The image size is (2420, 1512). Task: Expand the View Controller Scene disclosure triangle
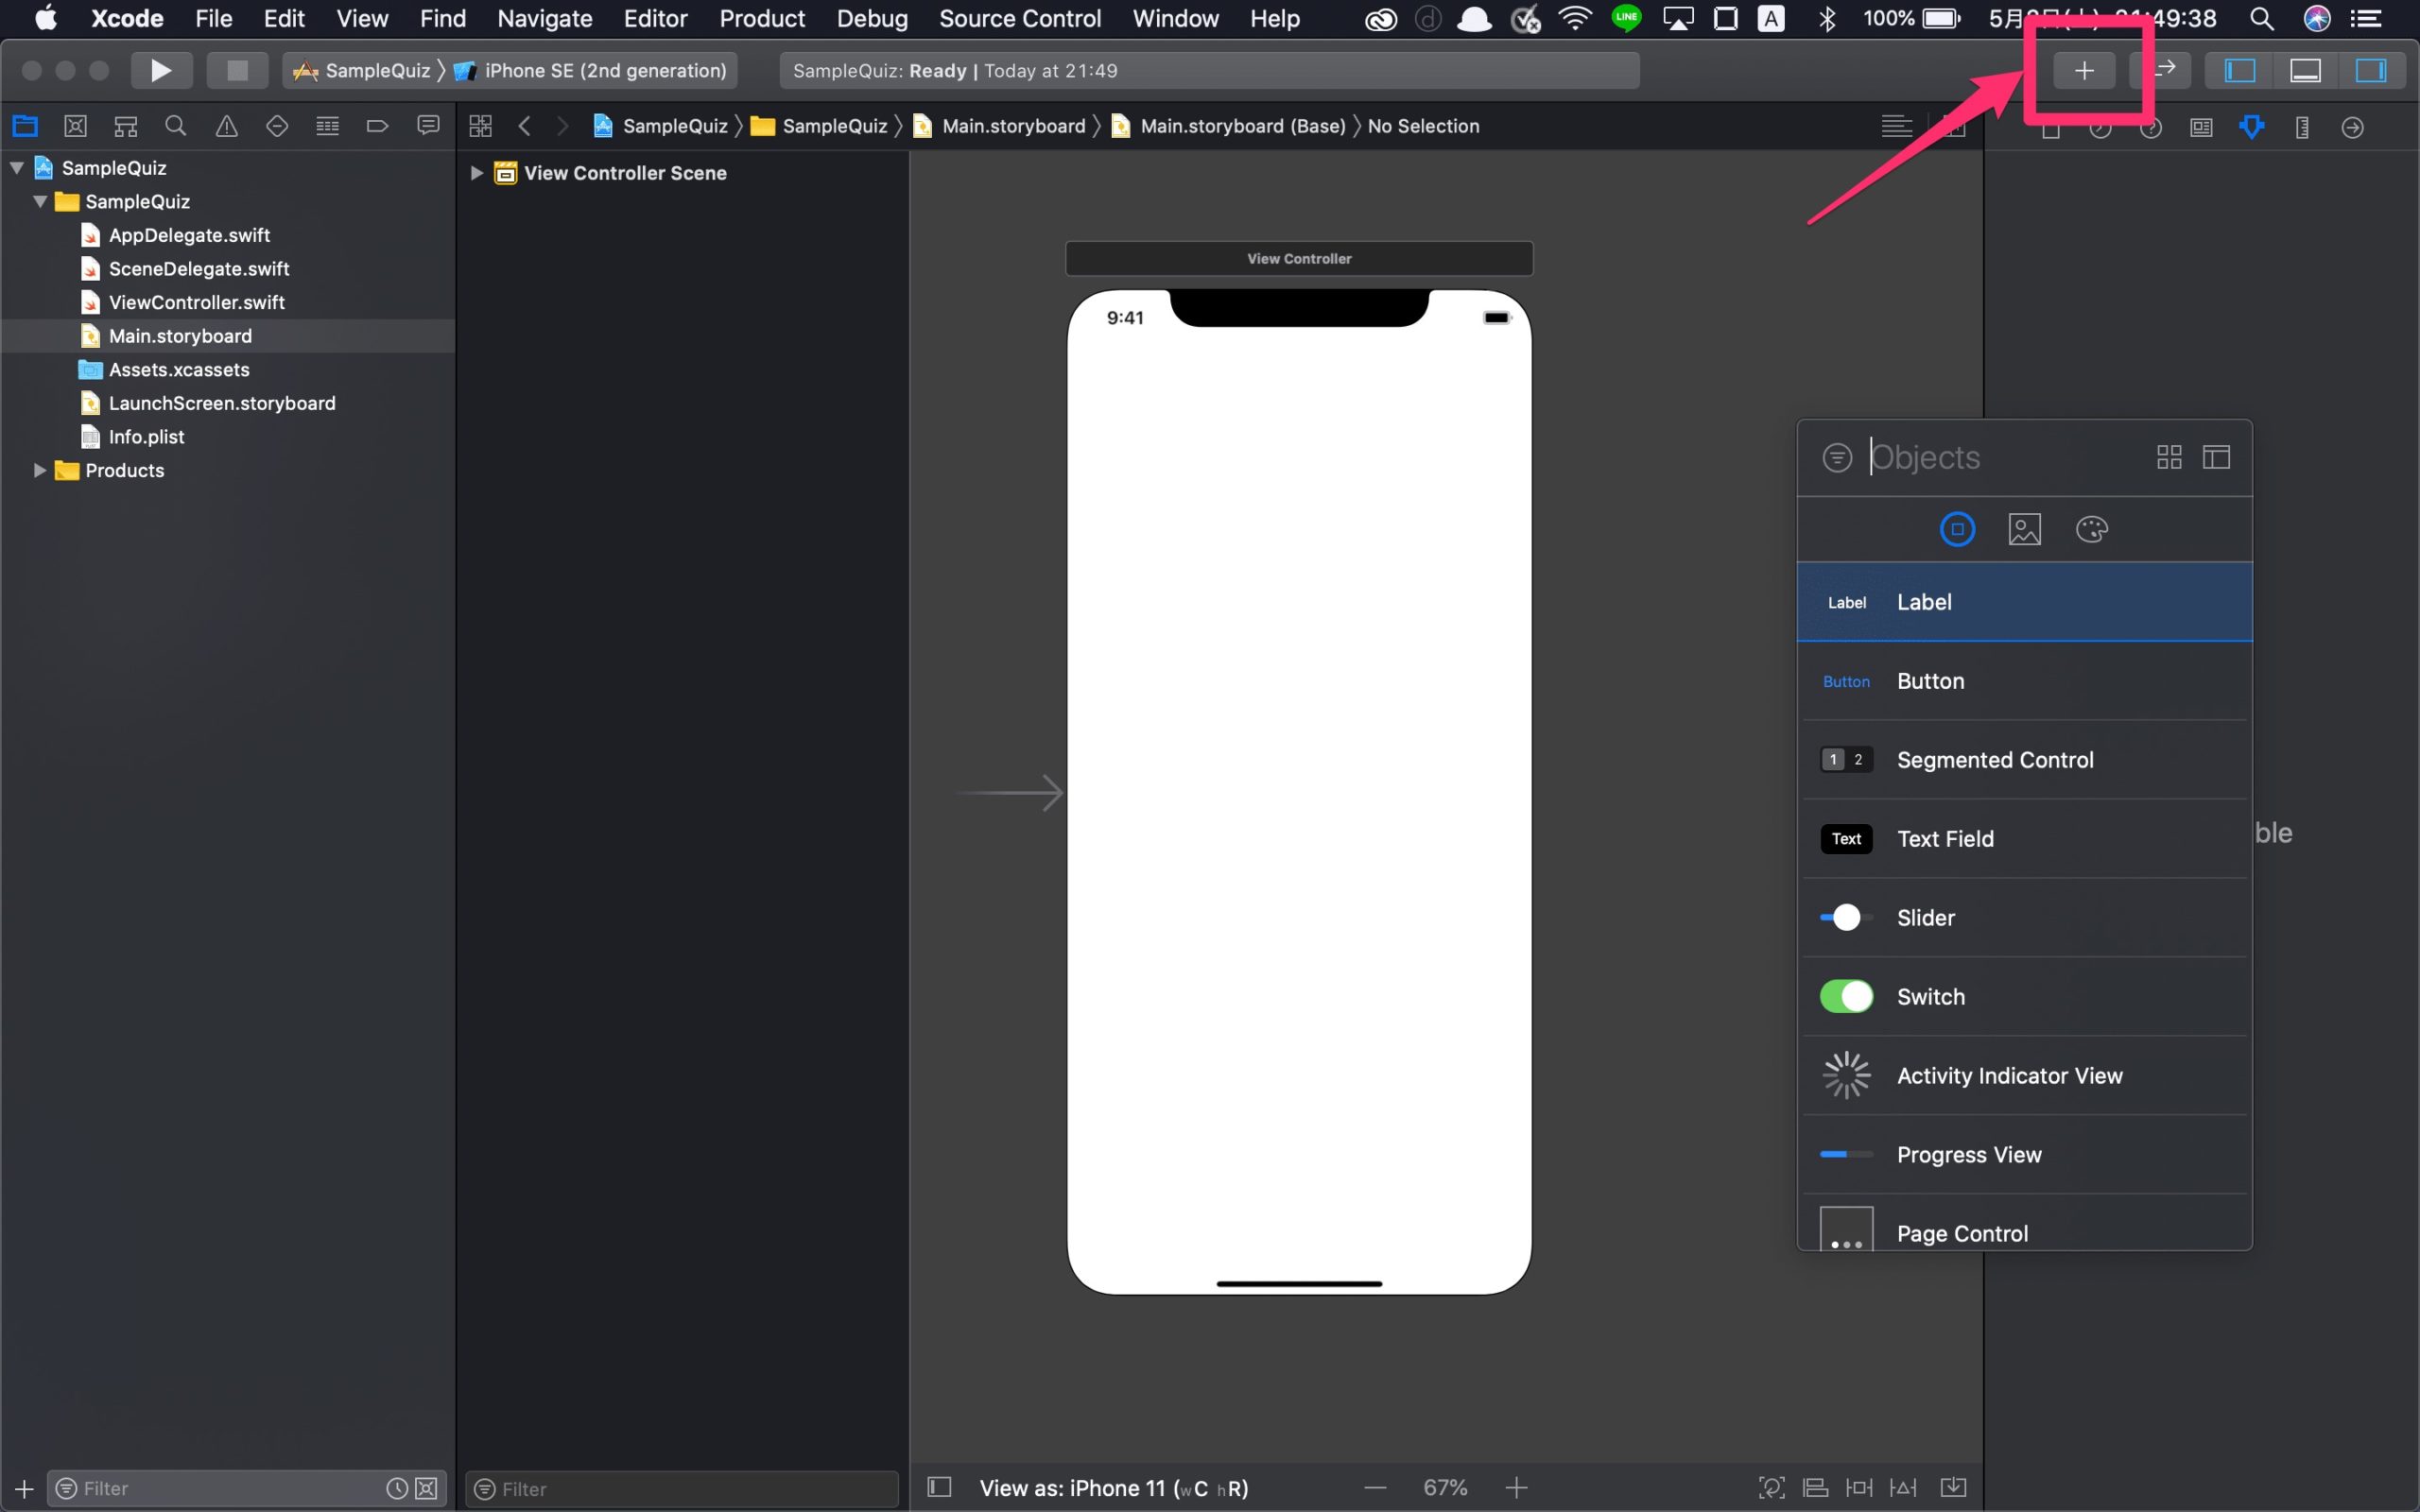coord(476,172)
